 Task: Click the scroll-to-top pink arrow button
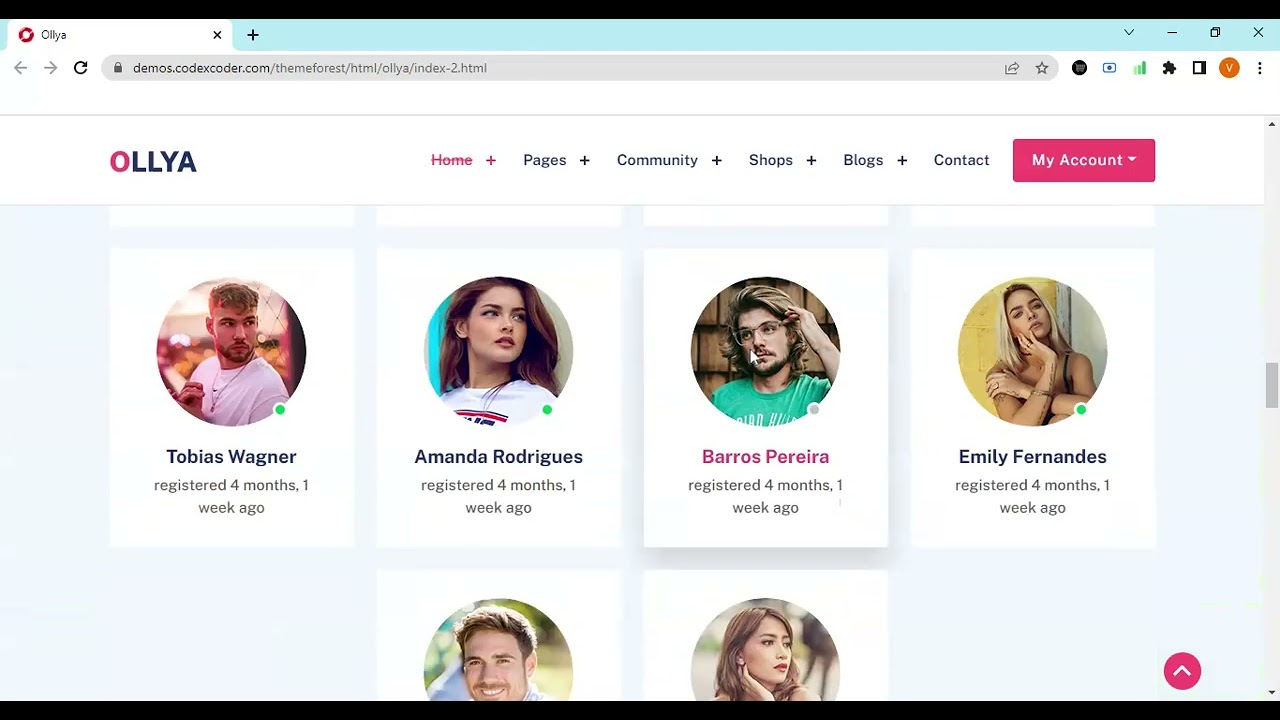coord(1182,671)
